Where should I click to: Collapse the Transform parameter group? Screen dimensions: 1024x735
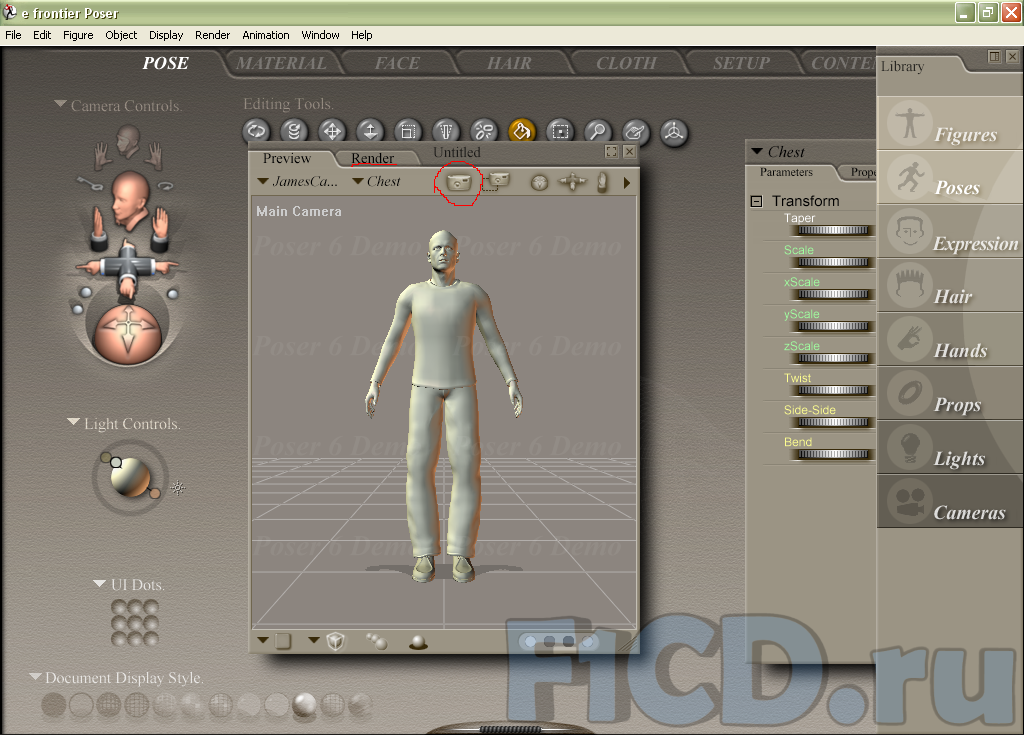756,201
